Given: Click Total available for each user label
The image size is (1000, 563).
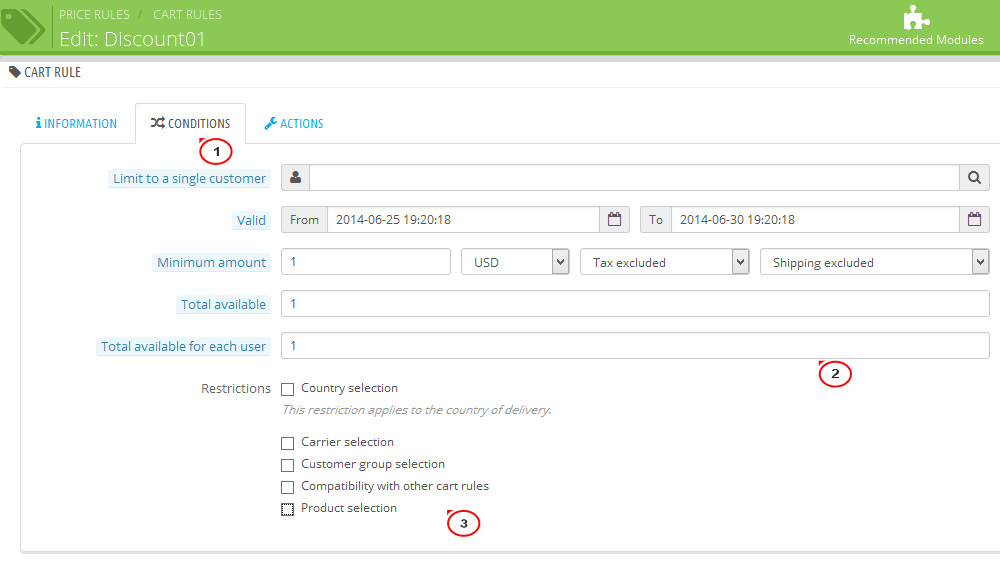Looking at the screenshot, I should coord(183,346).
